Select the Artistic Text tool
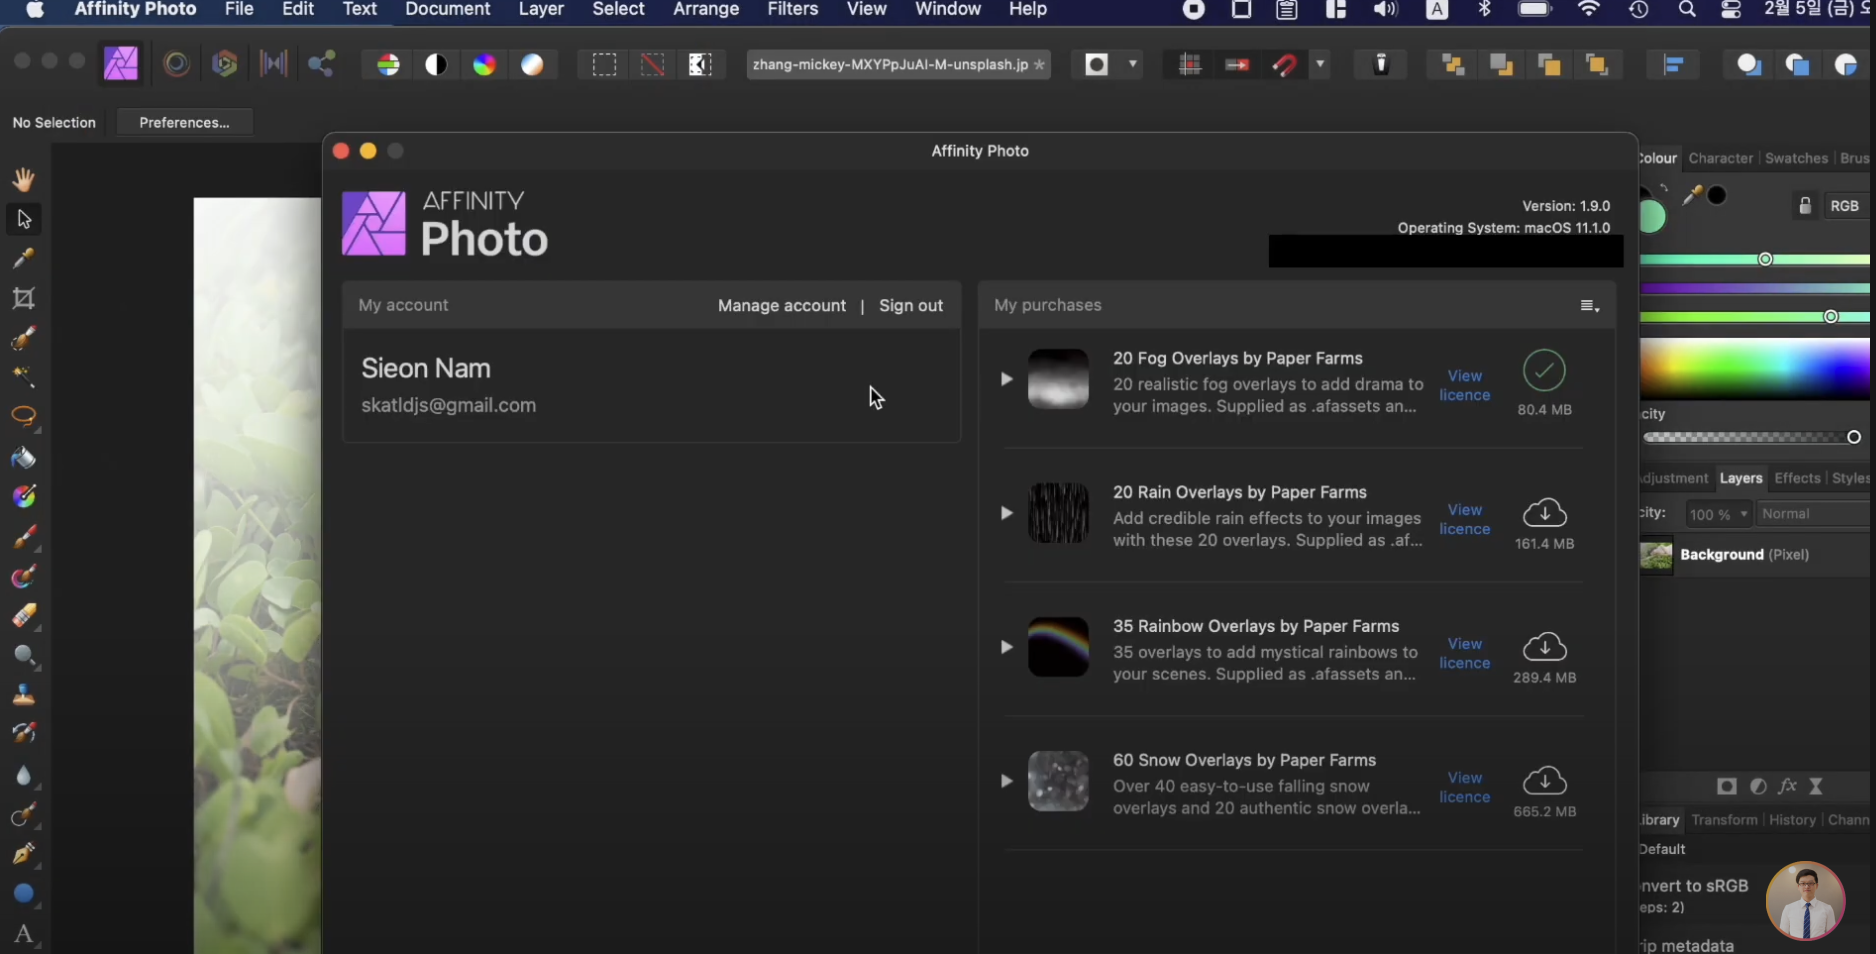Screen dimensions: 1876x954 tap(24, 934)
